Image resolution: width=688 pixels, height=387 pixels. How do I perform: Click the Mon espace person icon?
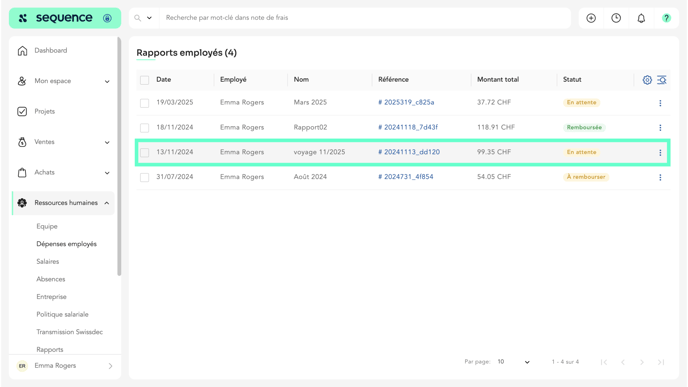22,81
